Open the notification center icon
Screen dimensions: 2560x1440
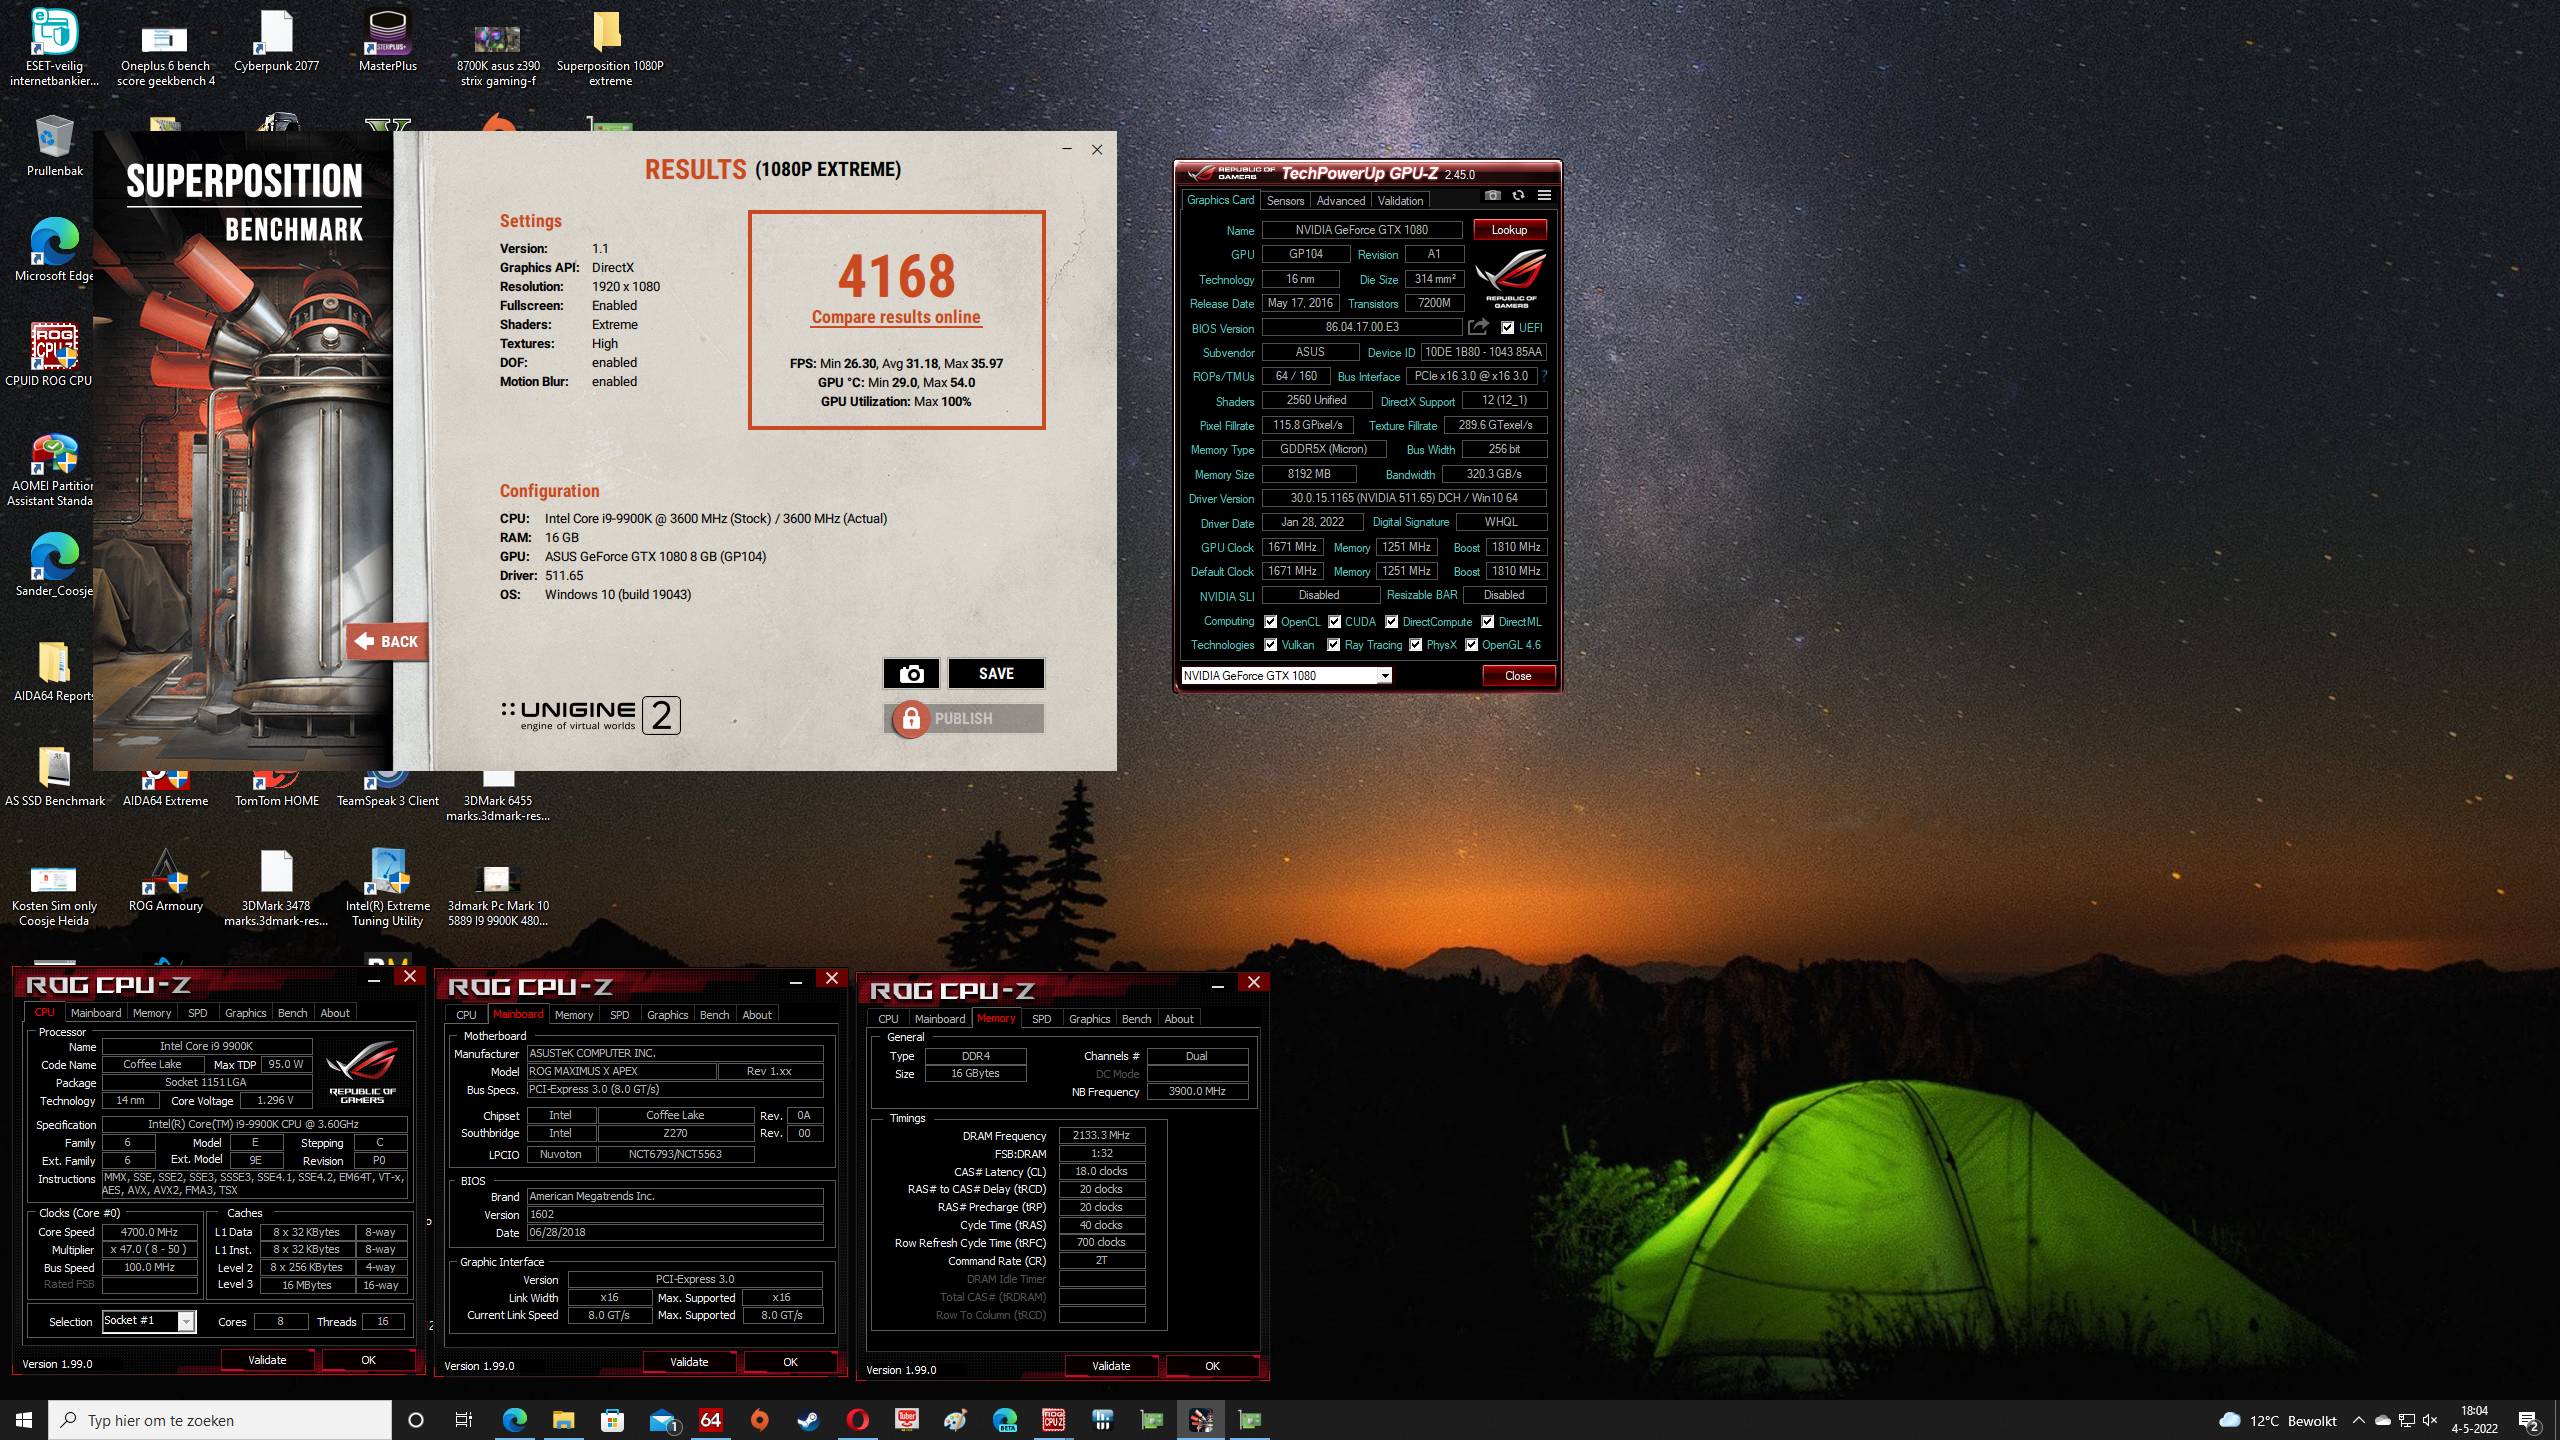[2530, 1420]
